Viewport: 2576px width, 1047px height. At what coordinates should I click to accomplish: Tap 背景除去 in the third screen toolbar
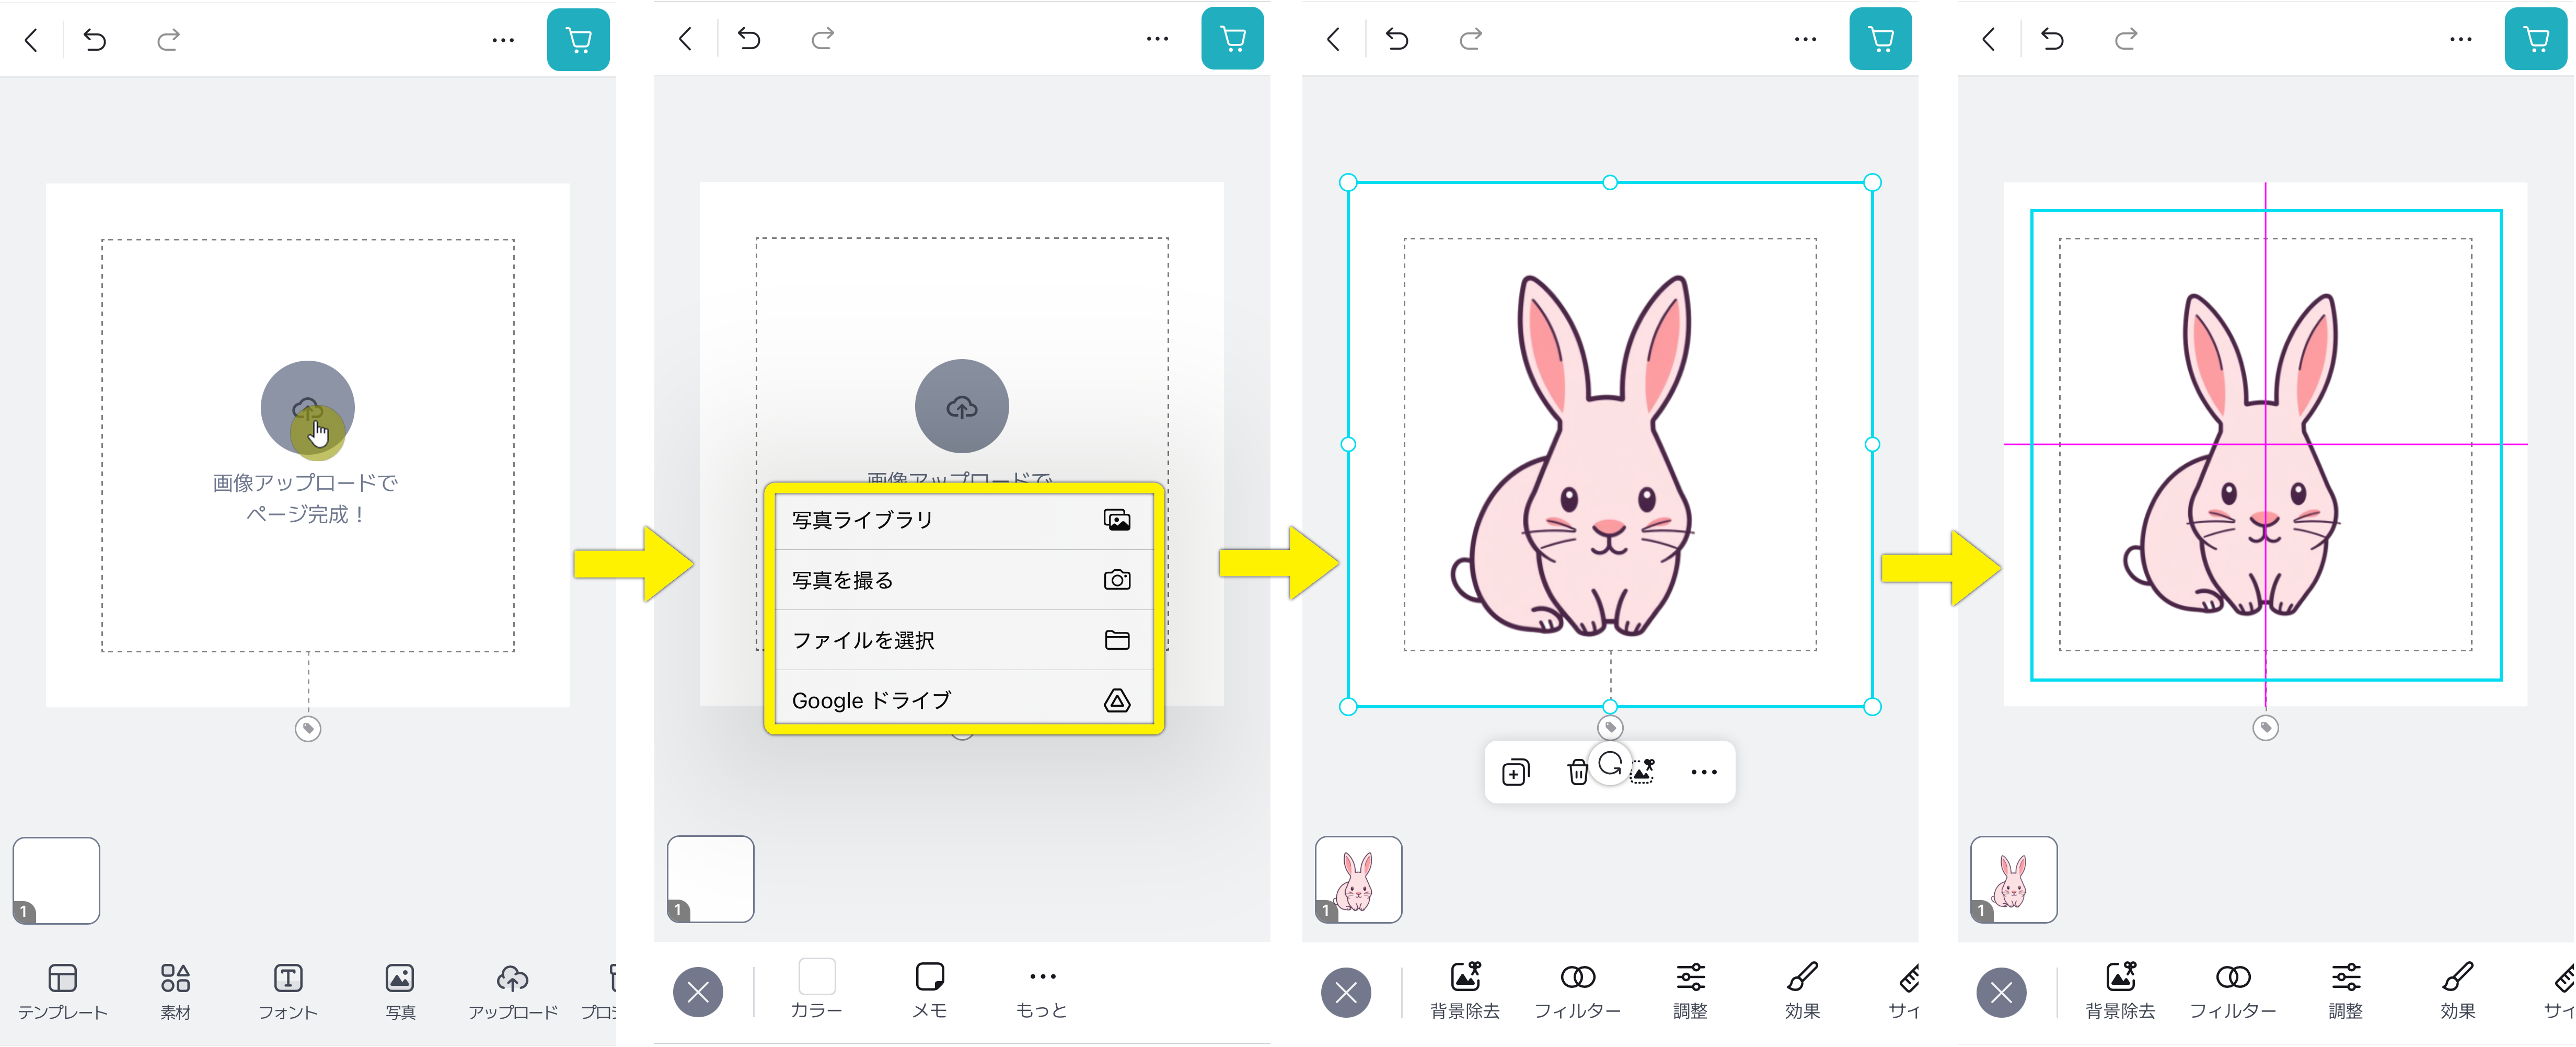pyautogui.click(x=1465, y=990)
